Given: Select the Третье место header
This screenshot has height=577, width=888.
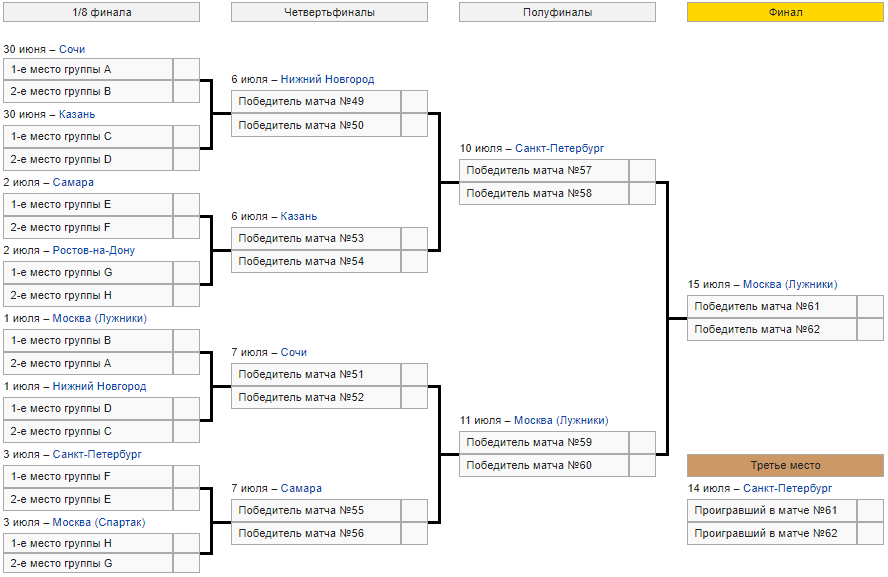Looking at the screenshot, I should [785, 465].
